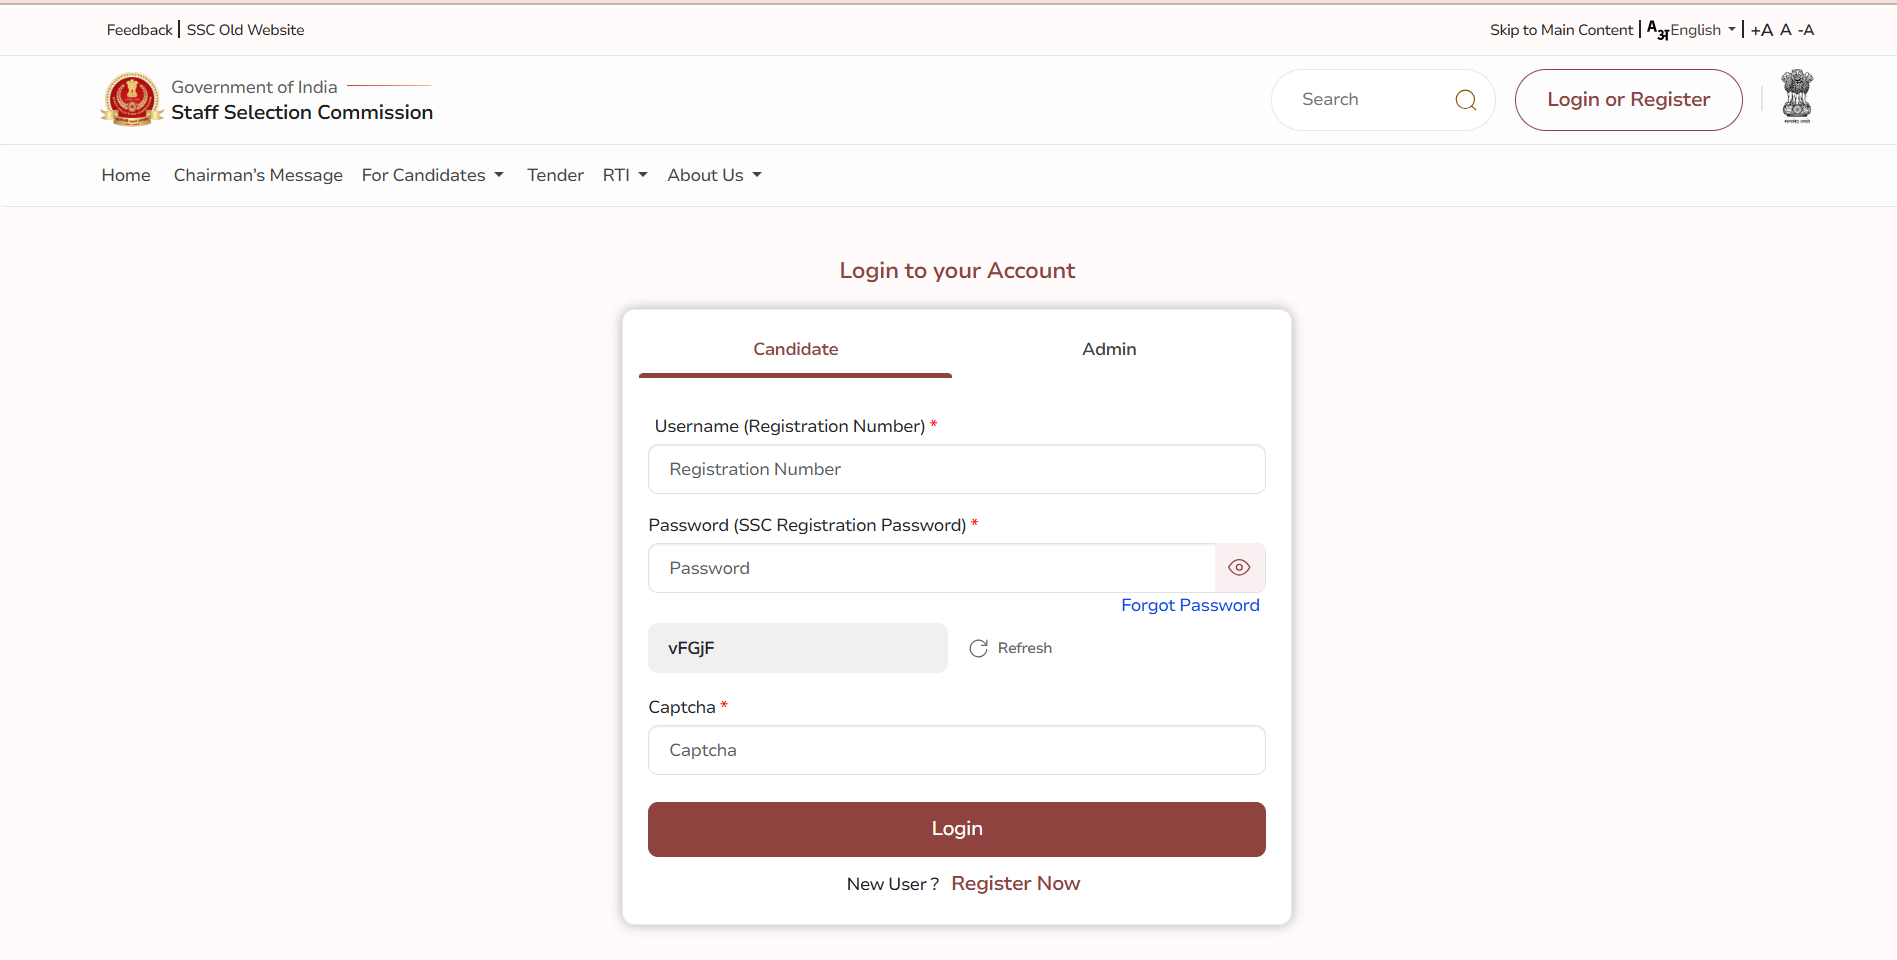Click the captcha refresh icon
Screen dimensions: 1897x960
coord(978,648)
